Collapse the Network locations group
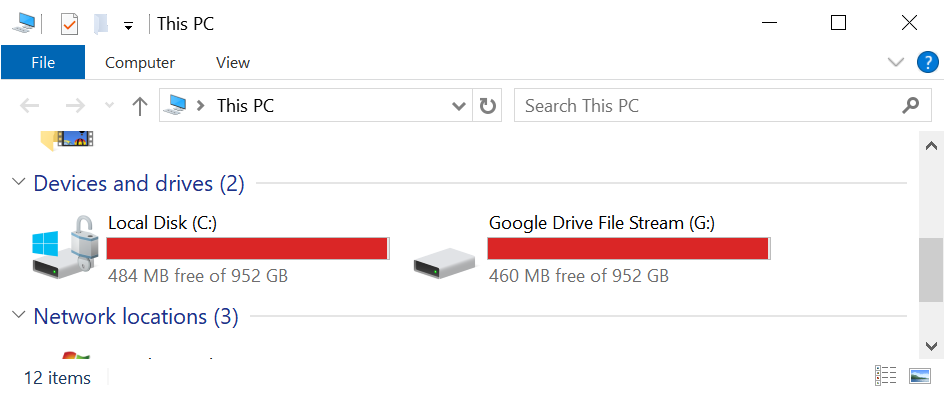945x395 pixels. (19, 314)
